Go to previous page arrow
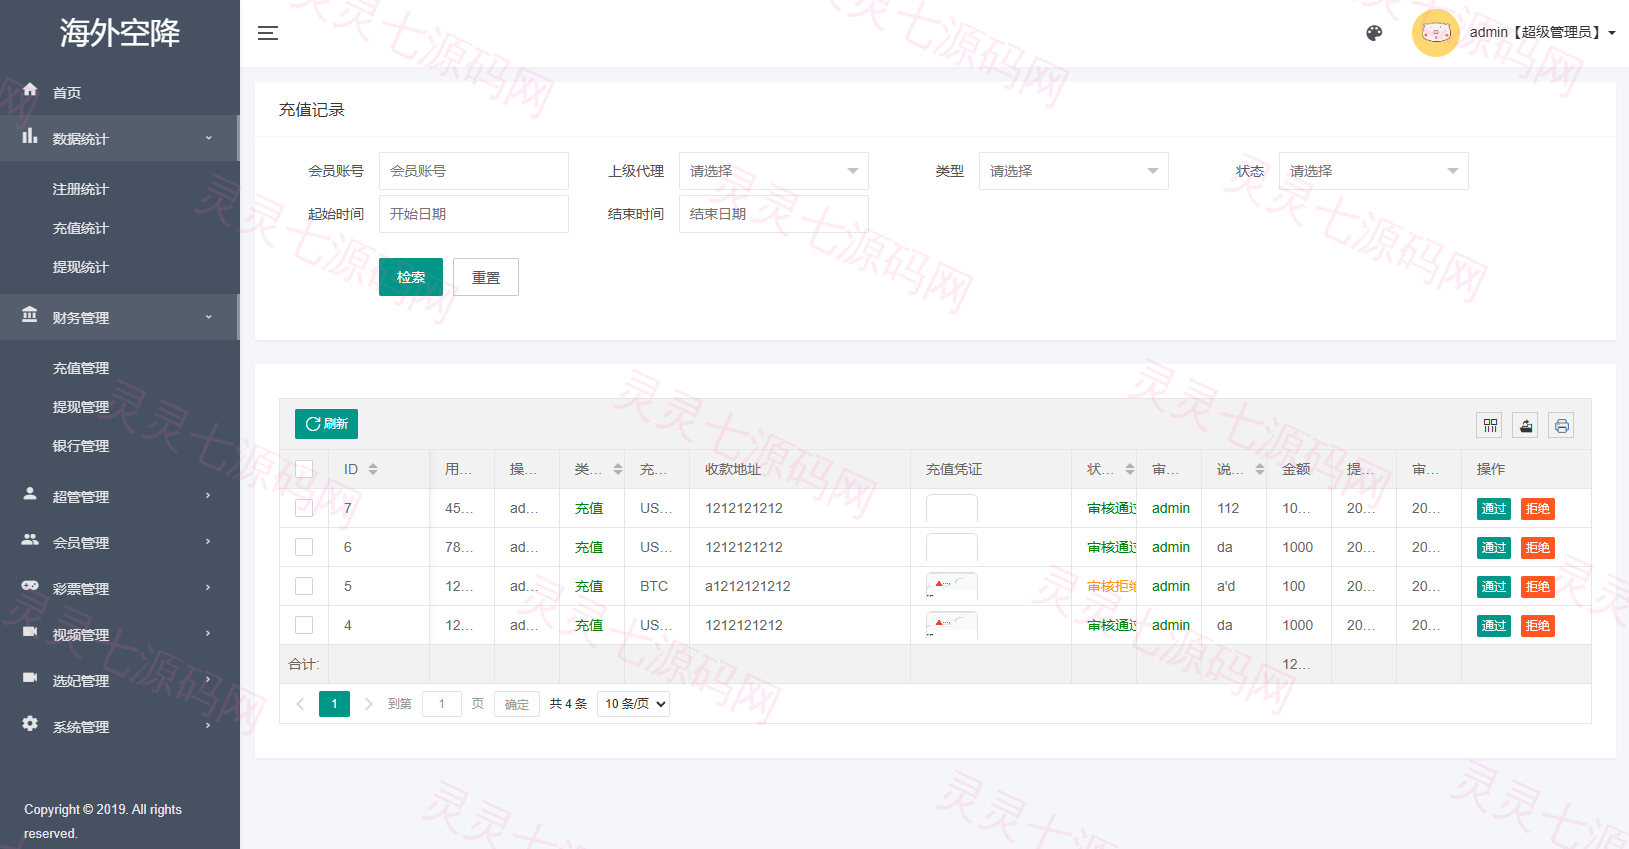Screen dimensions: 1629x849 pyautogui.click(x=300, y=704)
